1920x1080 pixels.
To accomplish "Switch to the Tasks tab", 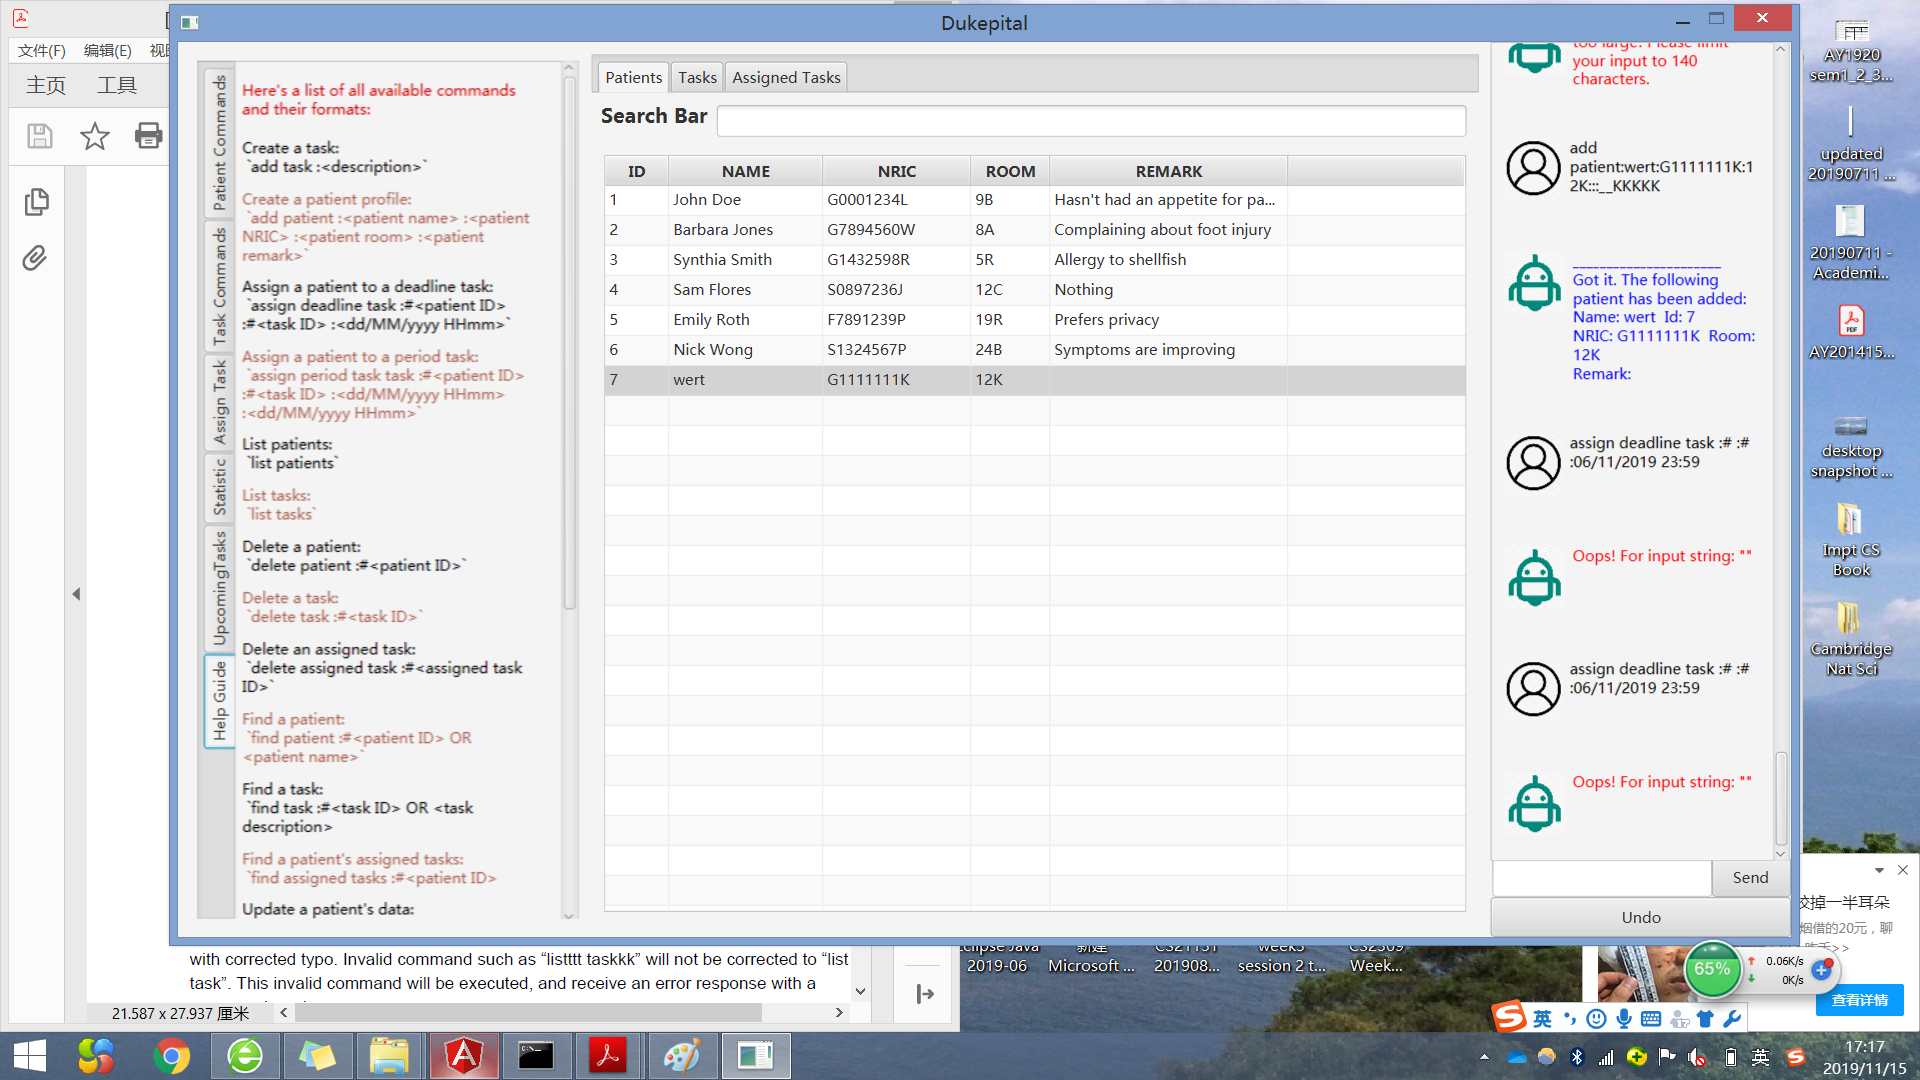I will 697,77.
